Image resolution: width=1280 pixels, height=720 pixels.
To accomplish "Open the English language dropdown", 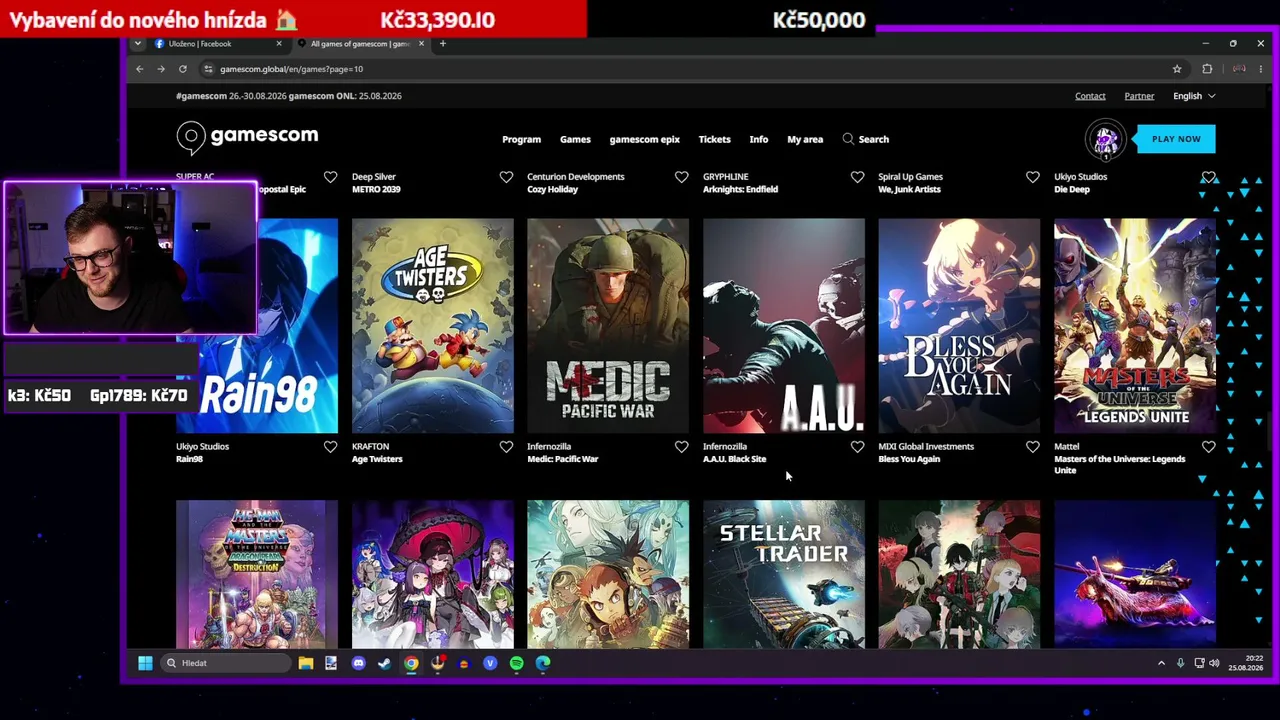I will pyautogui.click(x=1194, y=96).
